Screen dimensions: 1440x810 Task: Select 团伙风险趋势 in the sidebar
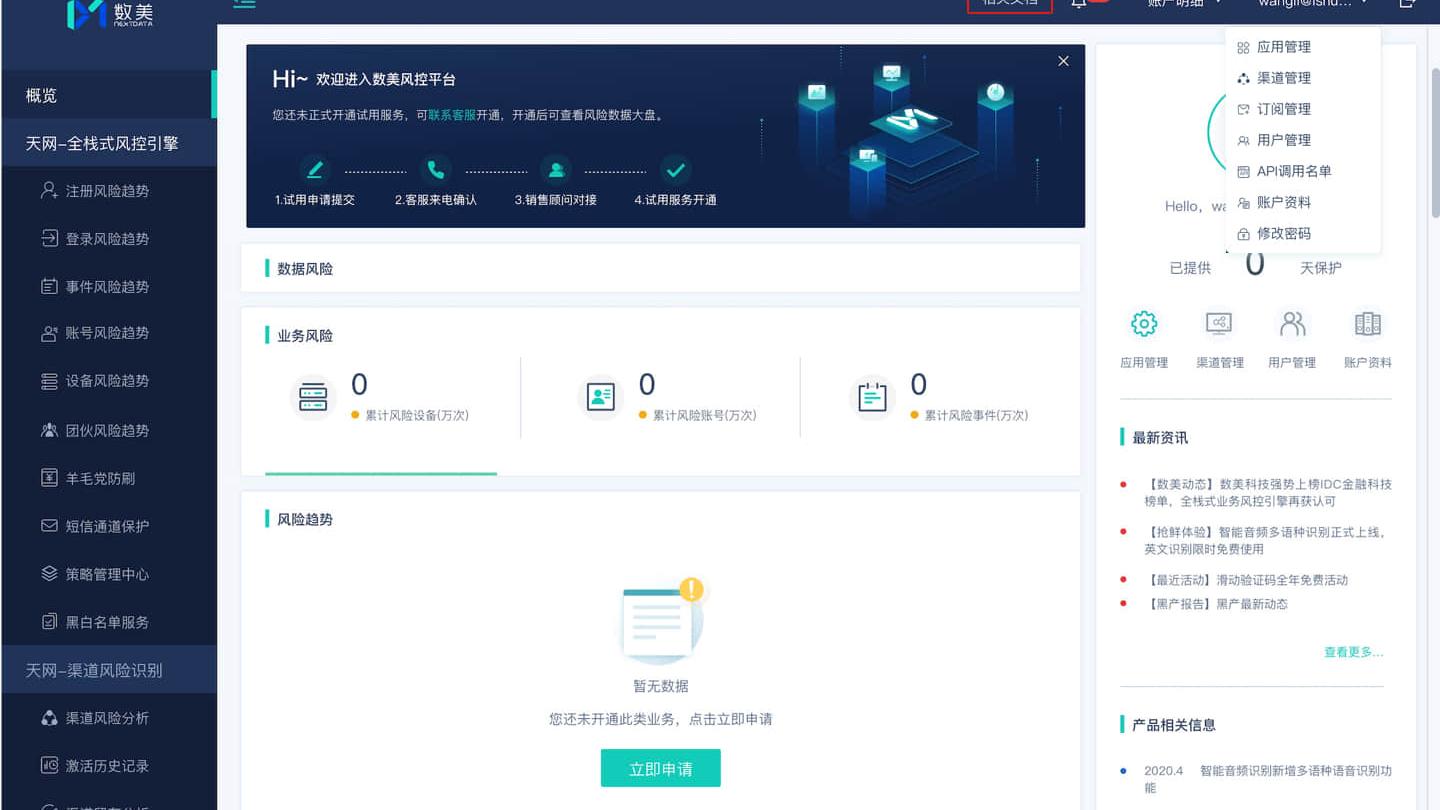(x=107, y=430)
